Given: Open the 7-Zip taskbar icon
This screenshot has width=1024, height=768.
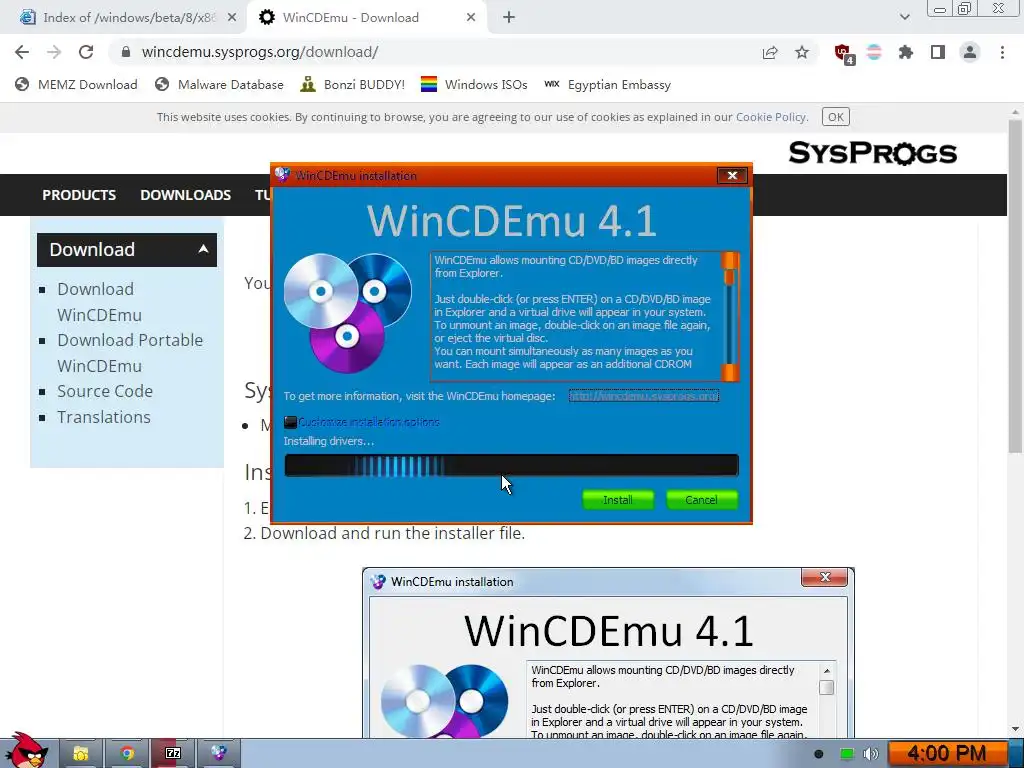Looking at the screenshot, I should (173, 754).
